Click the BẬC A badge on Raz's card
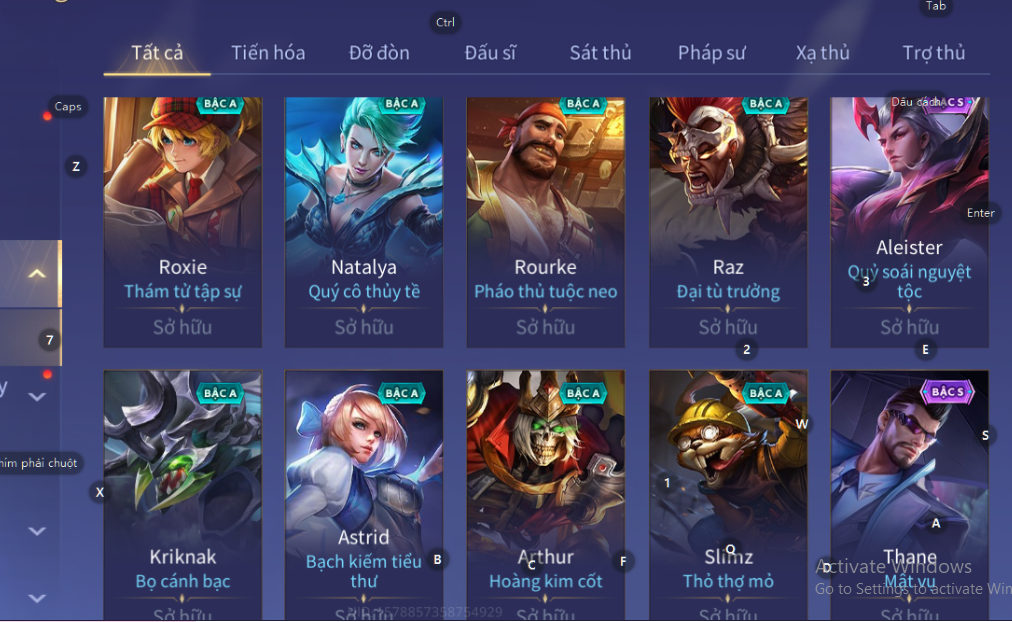1012x622 pixels. 765,104
